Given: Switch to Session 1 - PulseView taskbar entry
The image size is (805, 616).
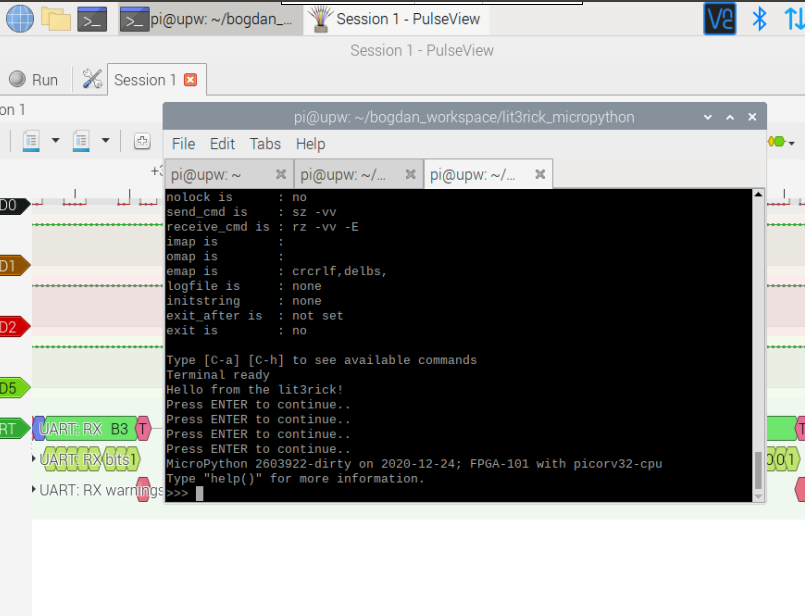Looking at the screenshot, I should pos(396,20).
